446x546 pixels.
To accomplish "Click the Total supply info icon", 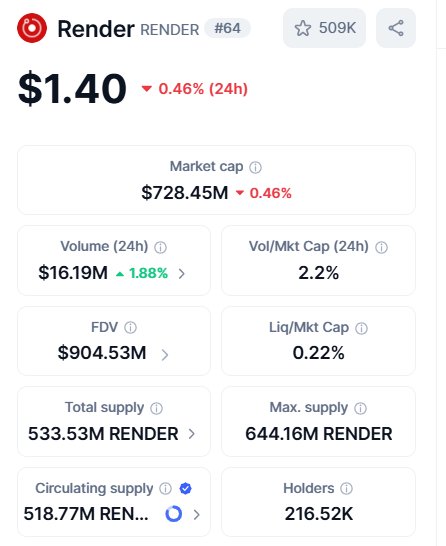I will tap(156, 408).
